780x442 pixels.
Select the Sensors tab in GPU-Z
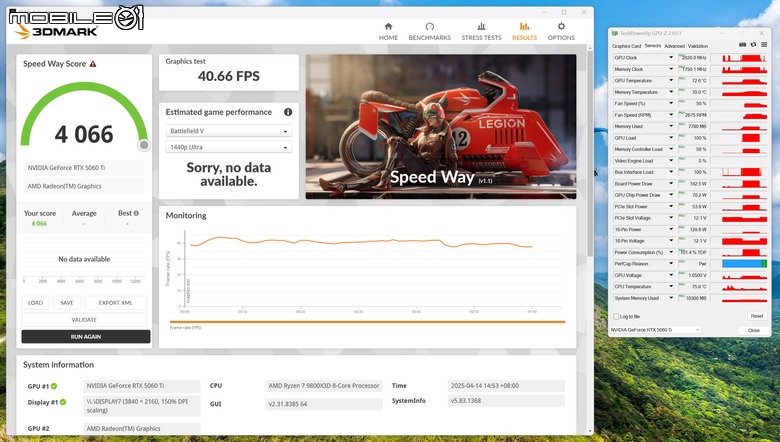pyautogui.click(x=653, y=46)
